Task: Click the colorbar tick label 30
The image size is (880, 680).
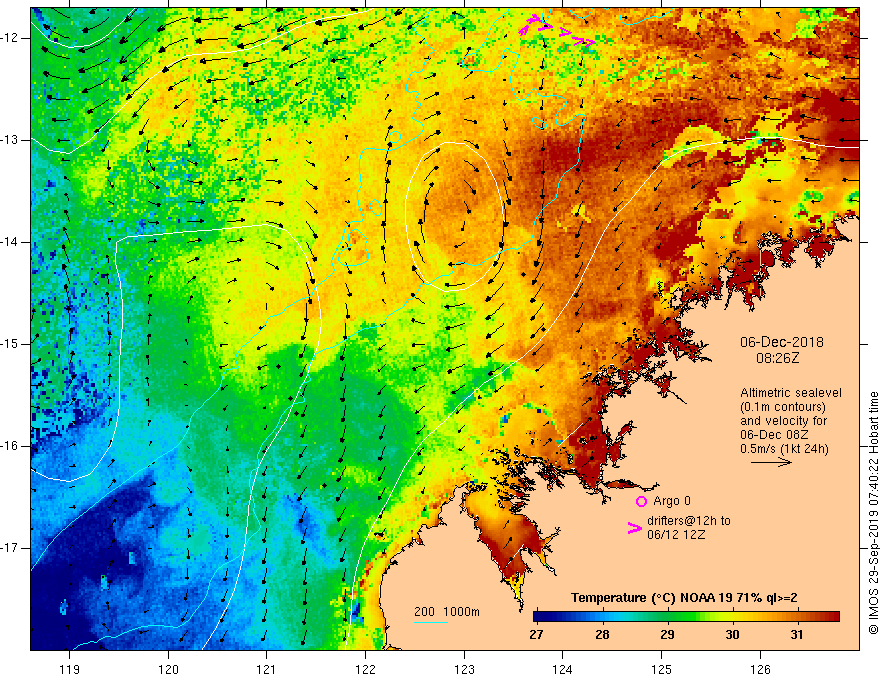Action: [x=732, y=635]
